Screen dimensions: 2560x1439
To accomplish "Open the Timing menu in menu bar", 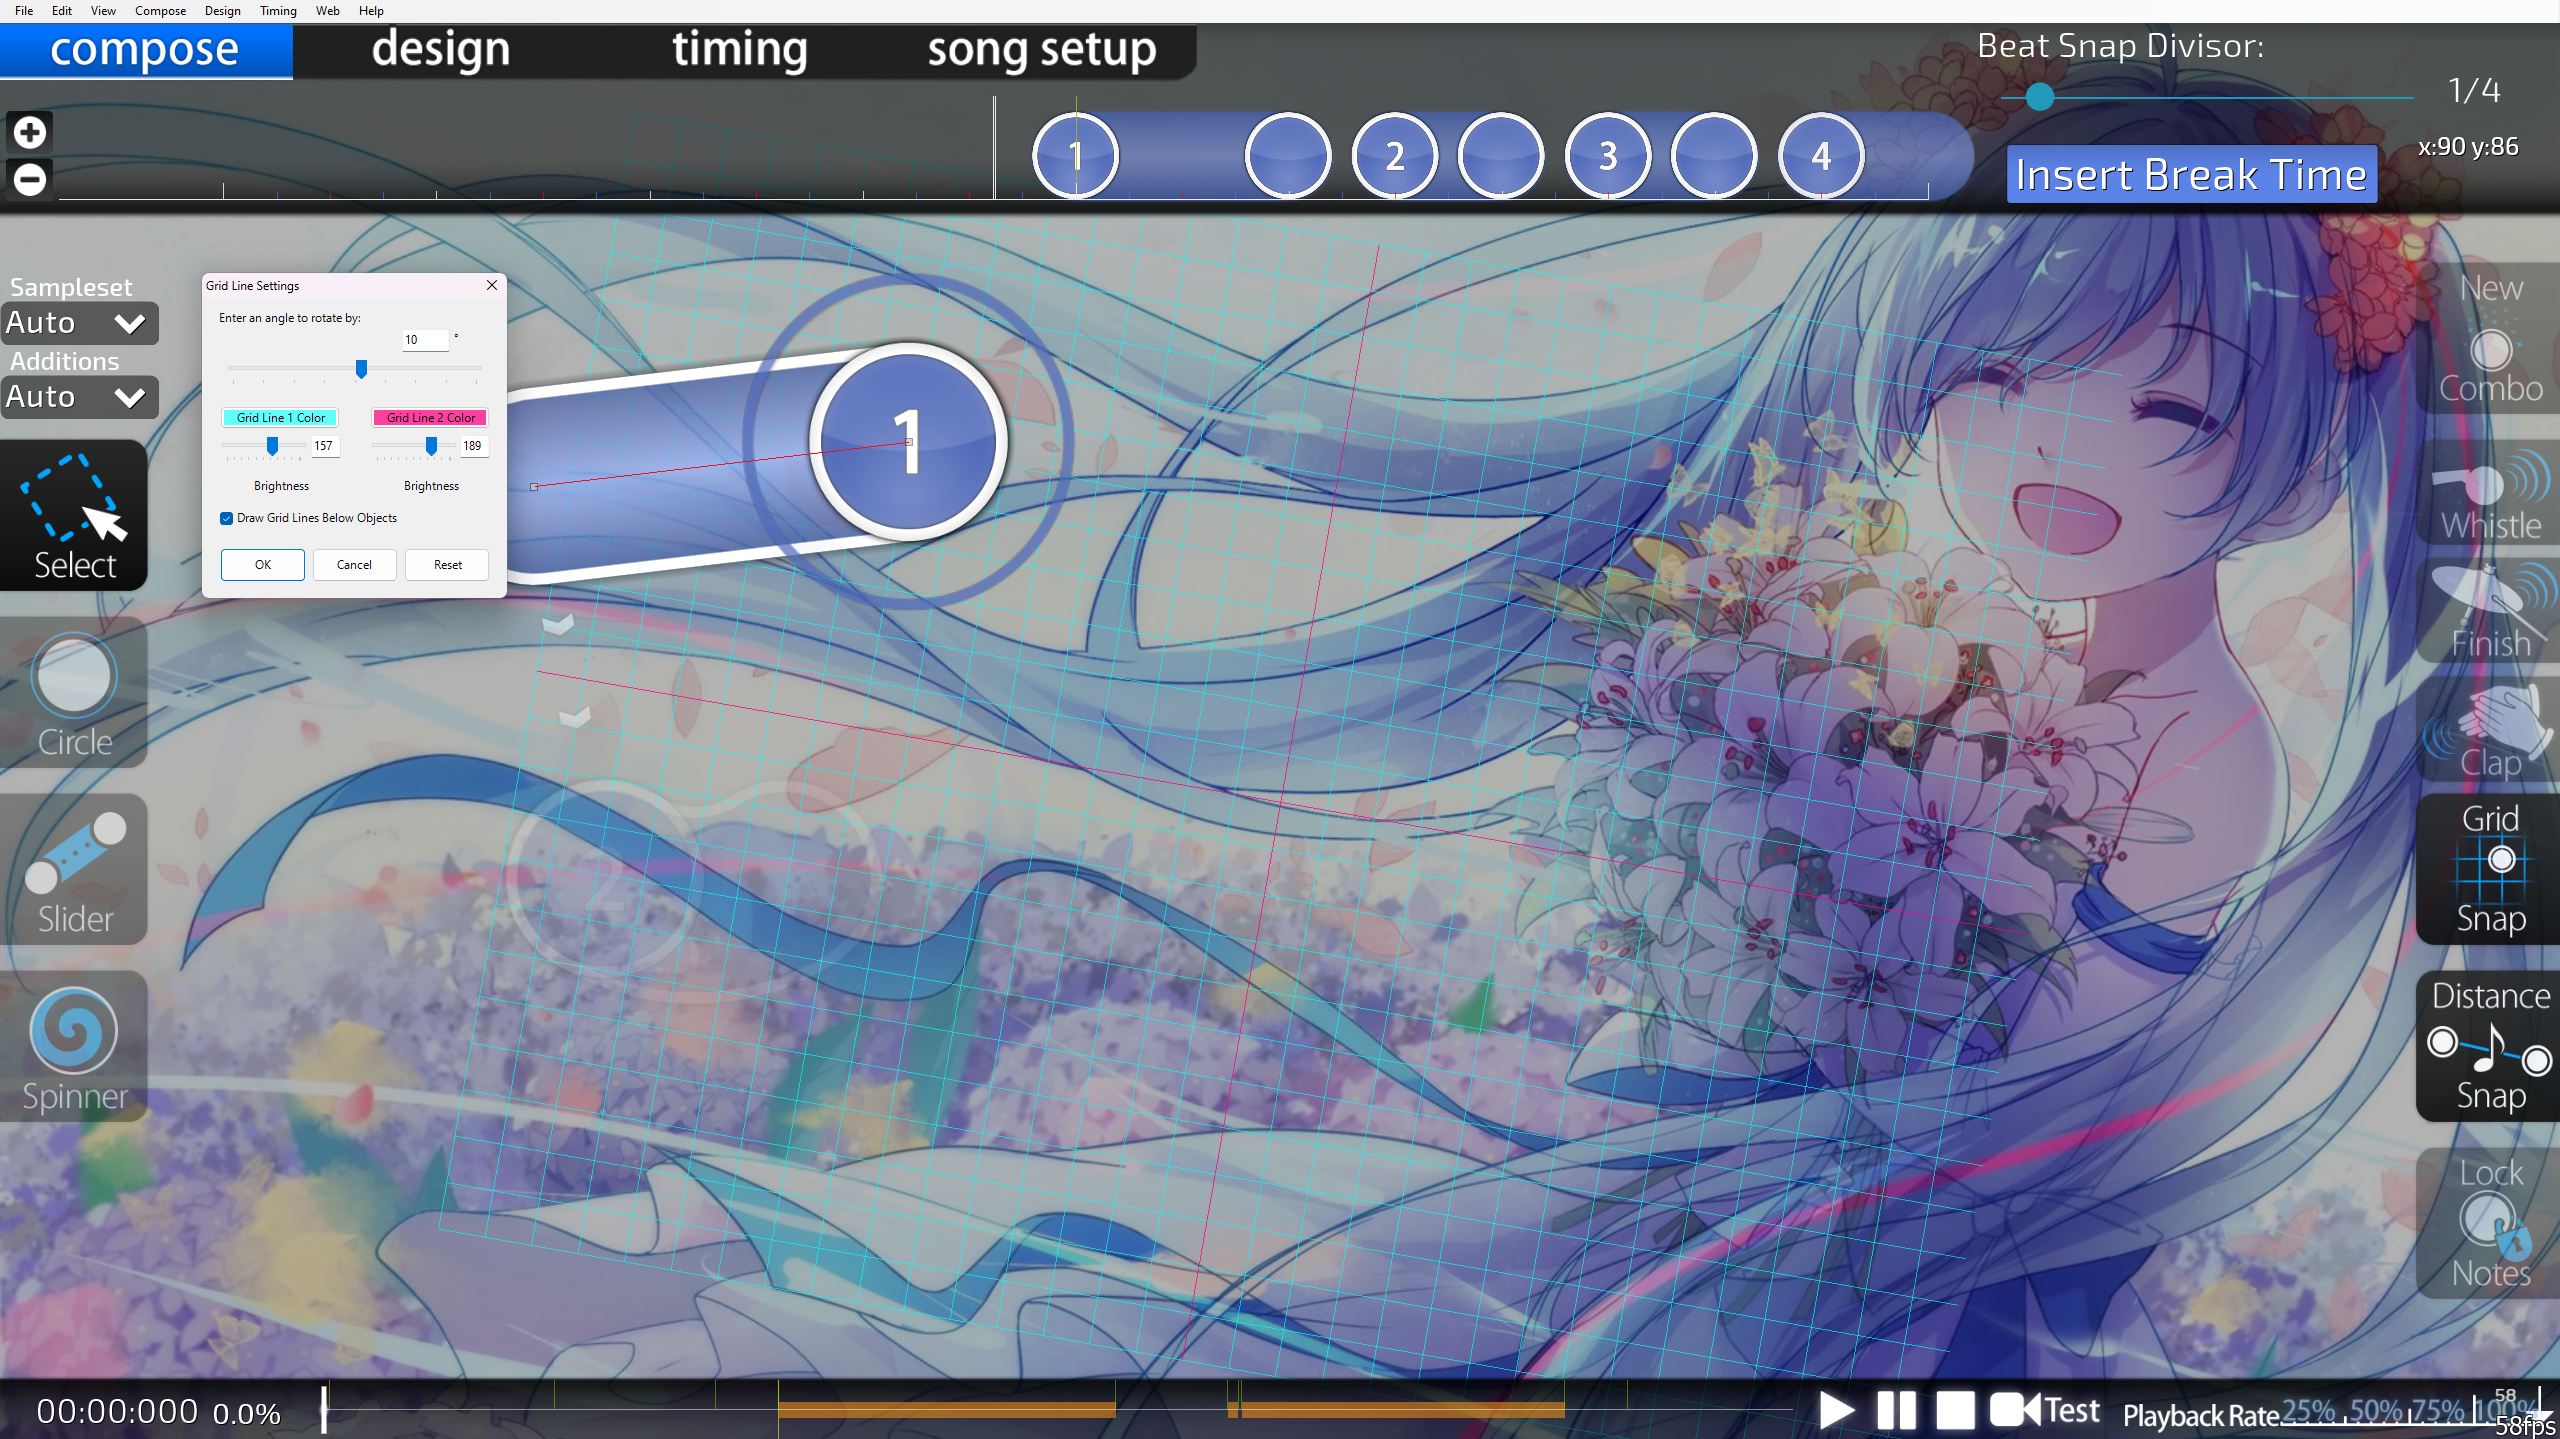I will click(x=278, y=11).
